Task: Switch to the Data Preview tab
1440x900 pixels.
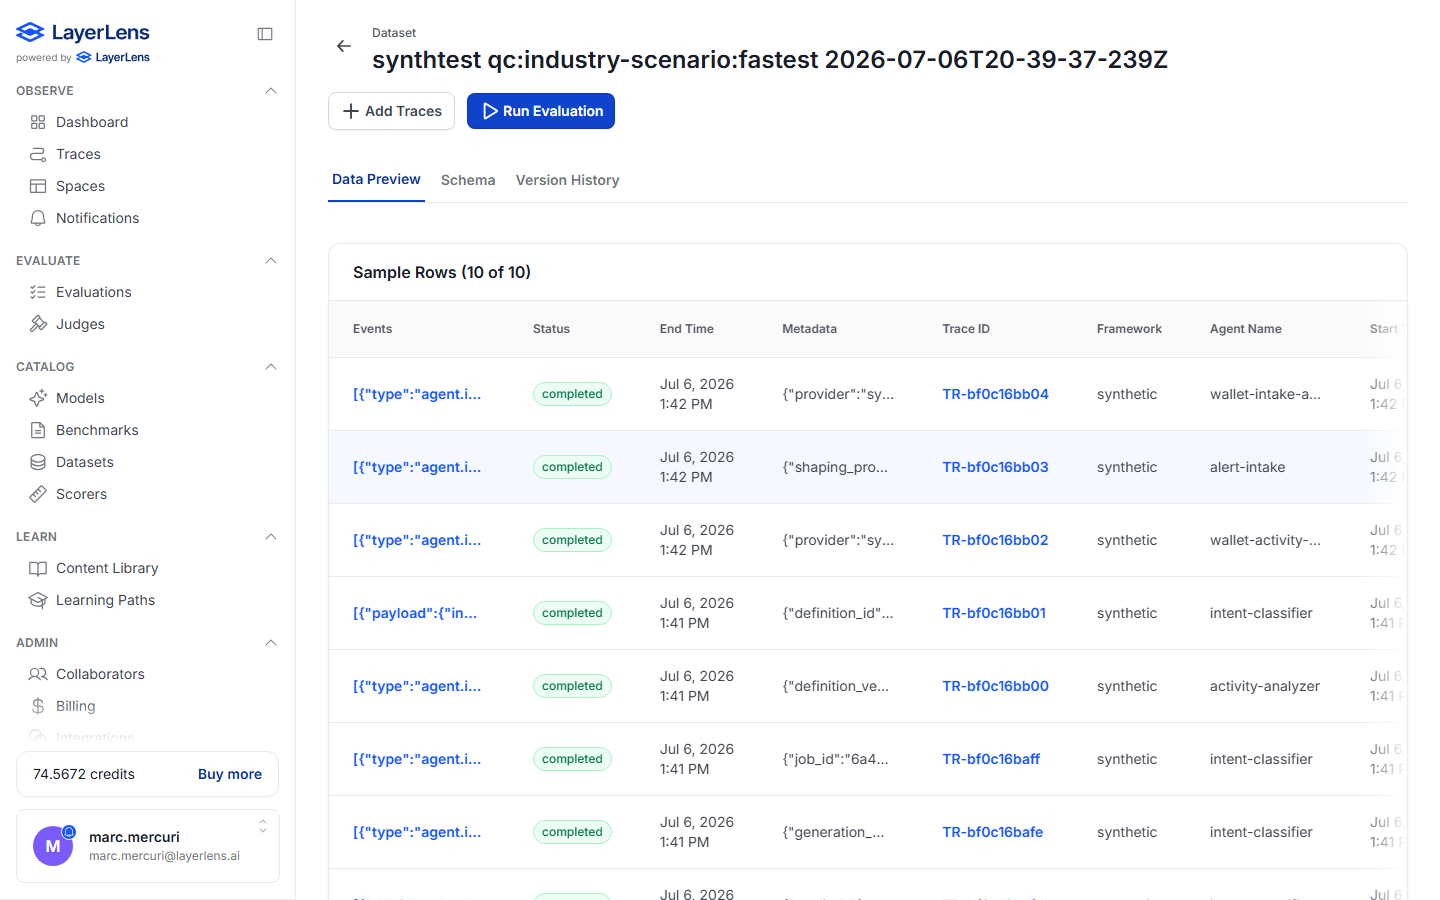Action: click(x=376, y=180)
